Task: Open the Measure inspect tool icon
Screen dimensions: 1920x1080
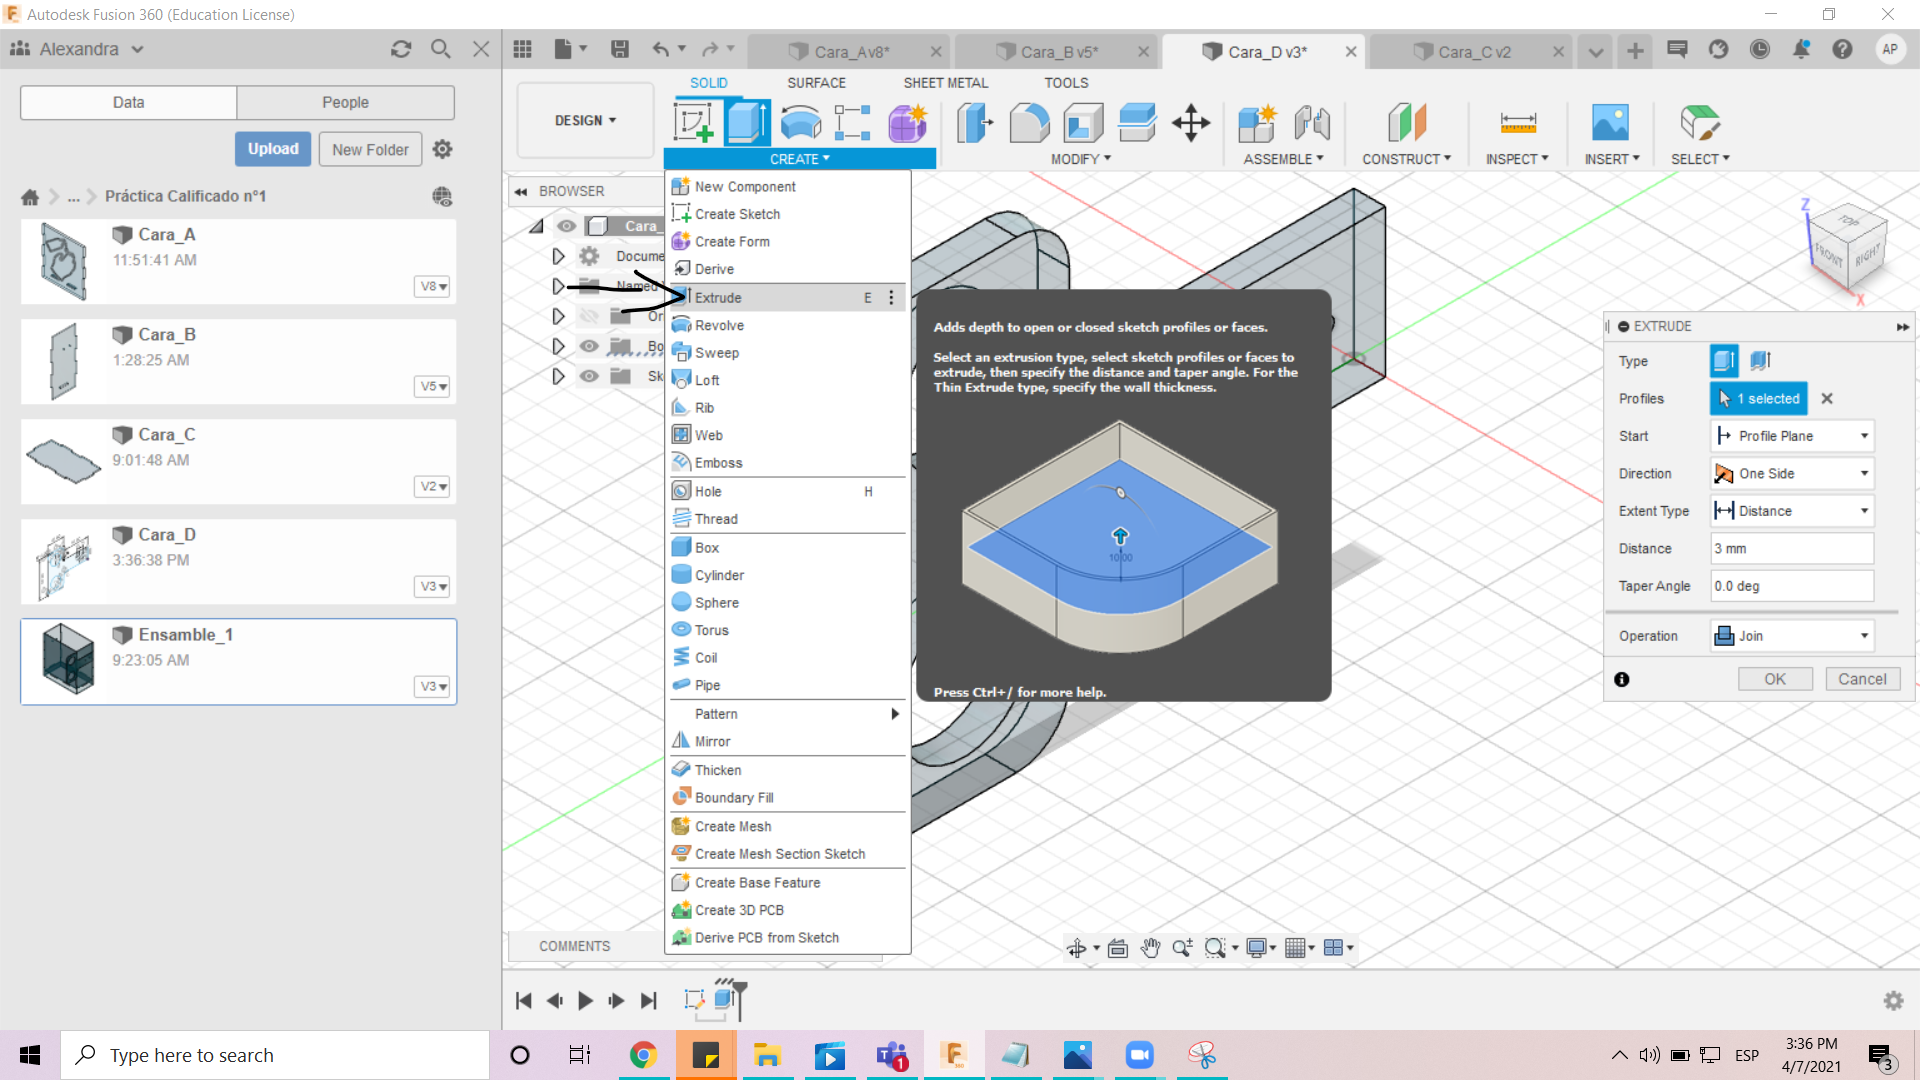Action: pyautogui.click(x=1517, y=123)
